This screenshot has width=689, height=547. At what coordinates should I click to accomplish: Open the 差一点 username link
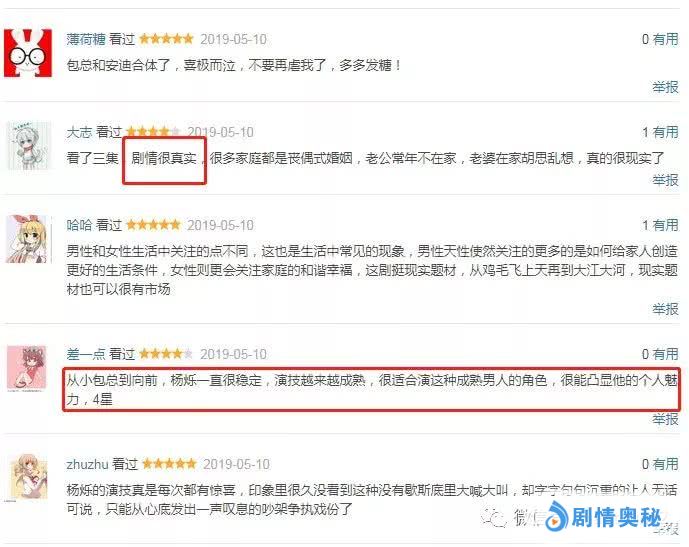click(x=86, y=354)
